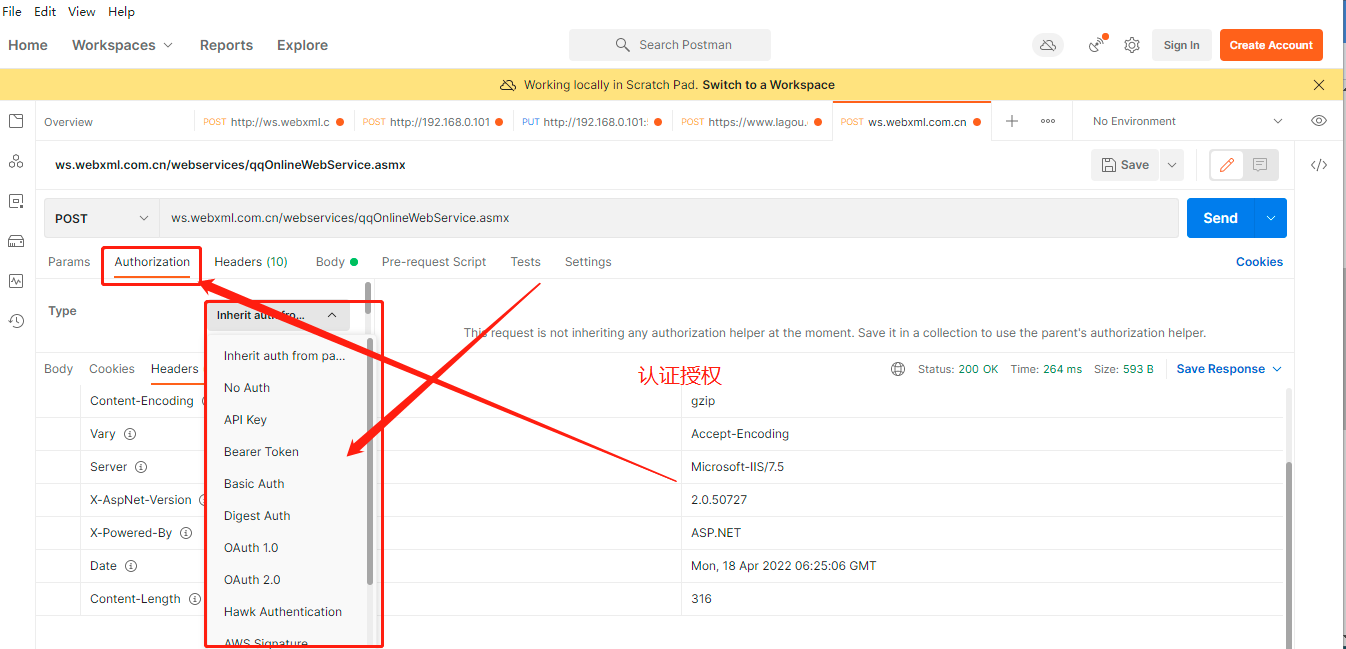Viewport: 1346px width, 649px height.
Task: Open the Overview tab
Action: pyautogui.click(x=68, y=122)
